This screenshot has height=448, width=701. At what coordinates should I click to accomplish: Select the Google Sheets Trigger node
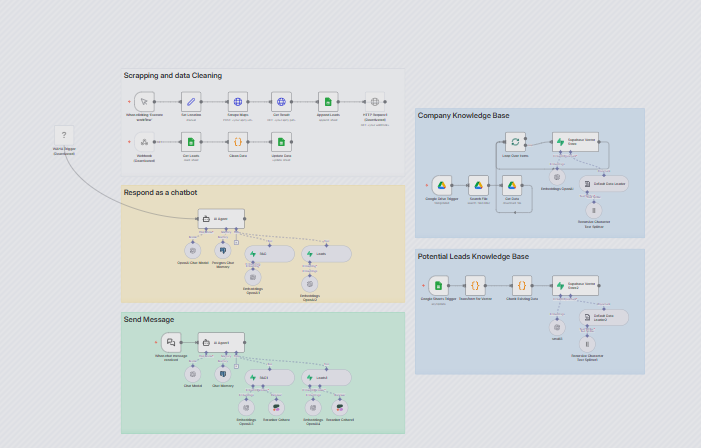tap(438, 285)
